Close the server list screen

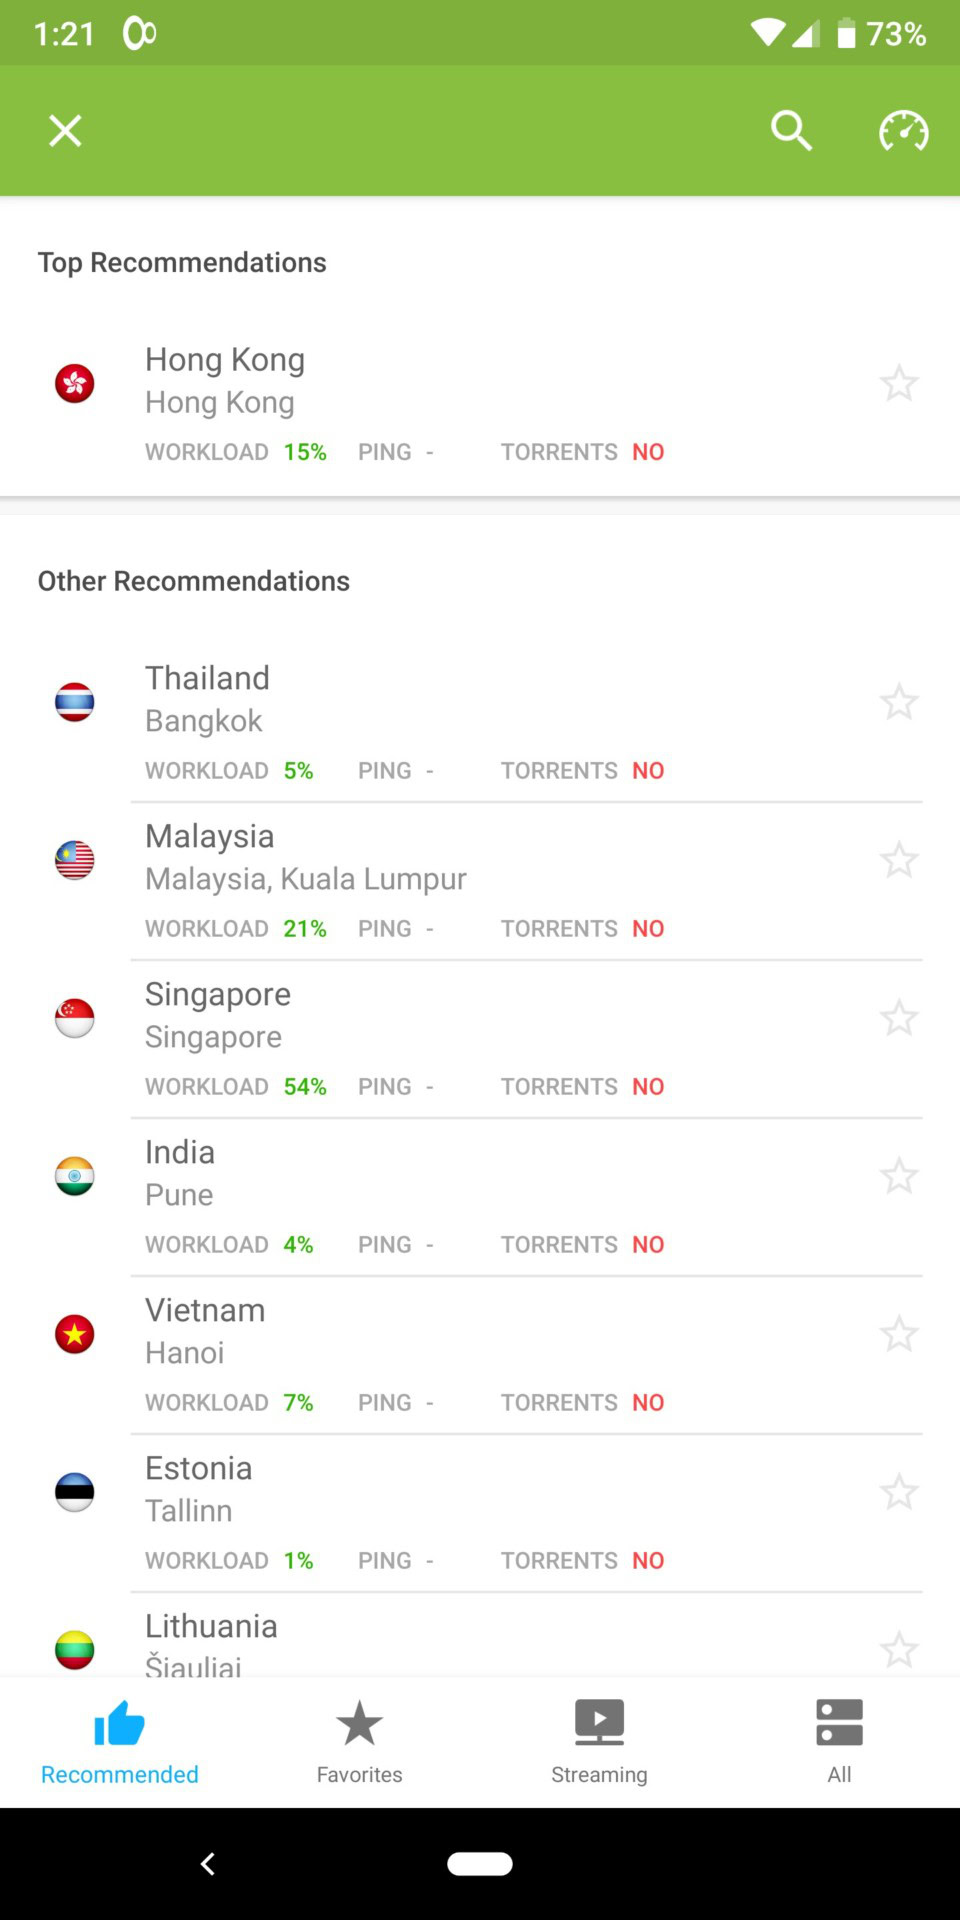tap(66, 131)
